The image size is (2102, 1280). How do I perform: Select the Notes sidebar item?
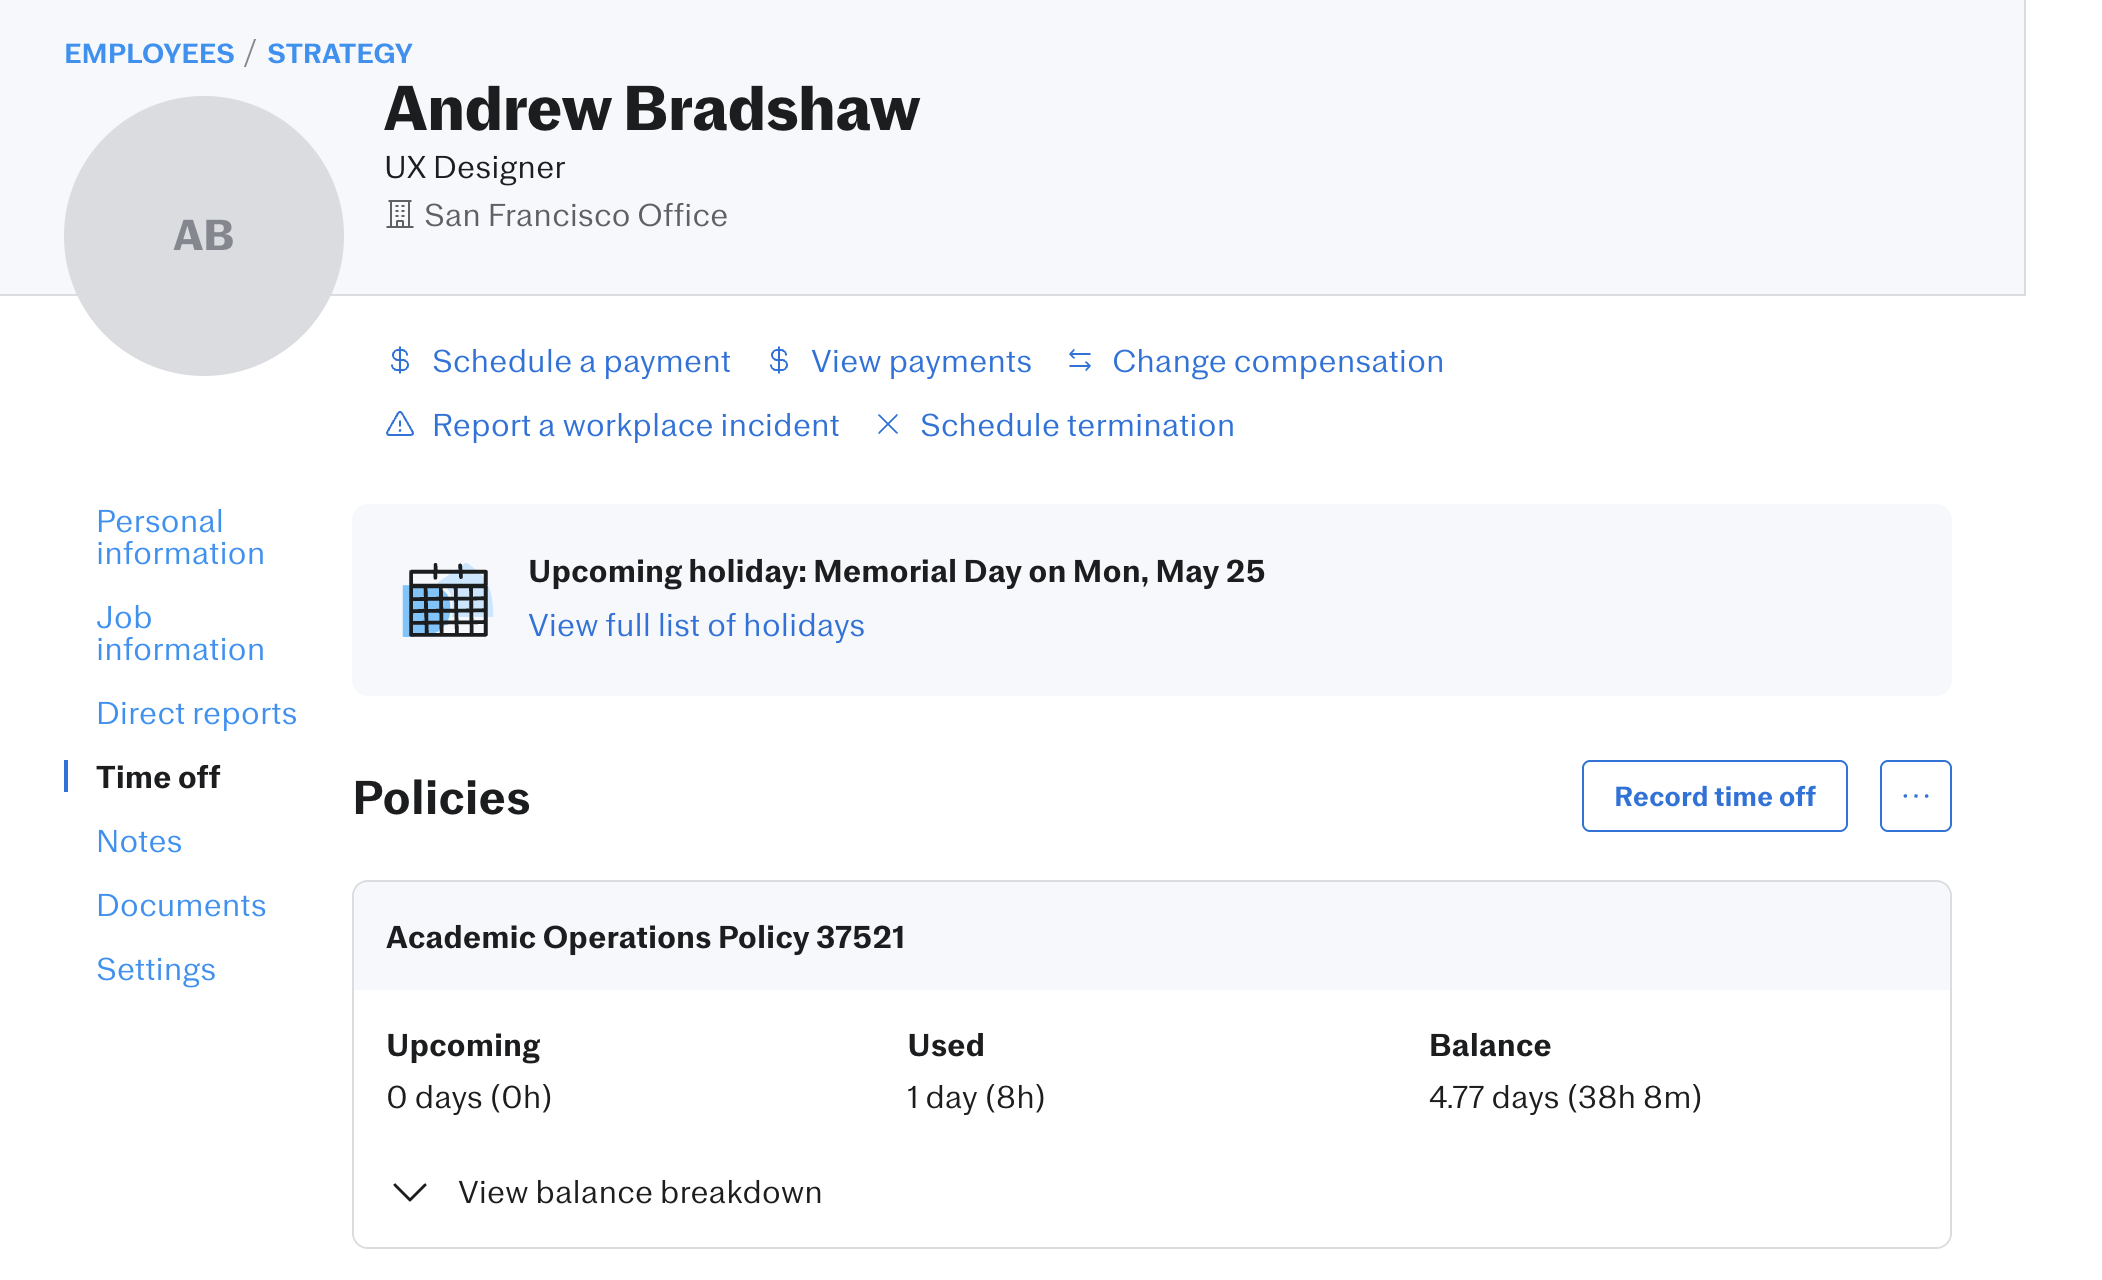coord(139,841)
